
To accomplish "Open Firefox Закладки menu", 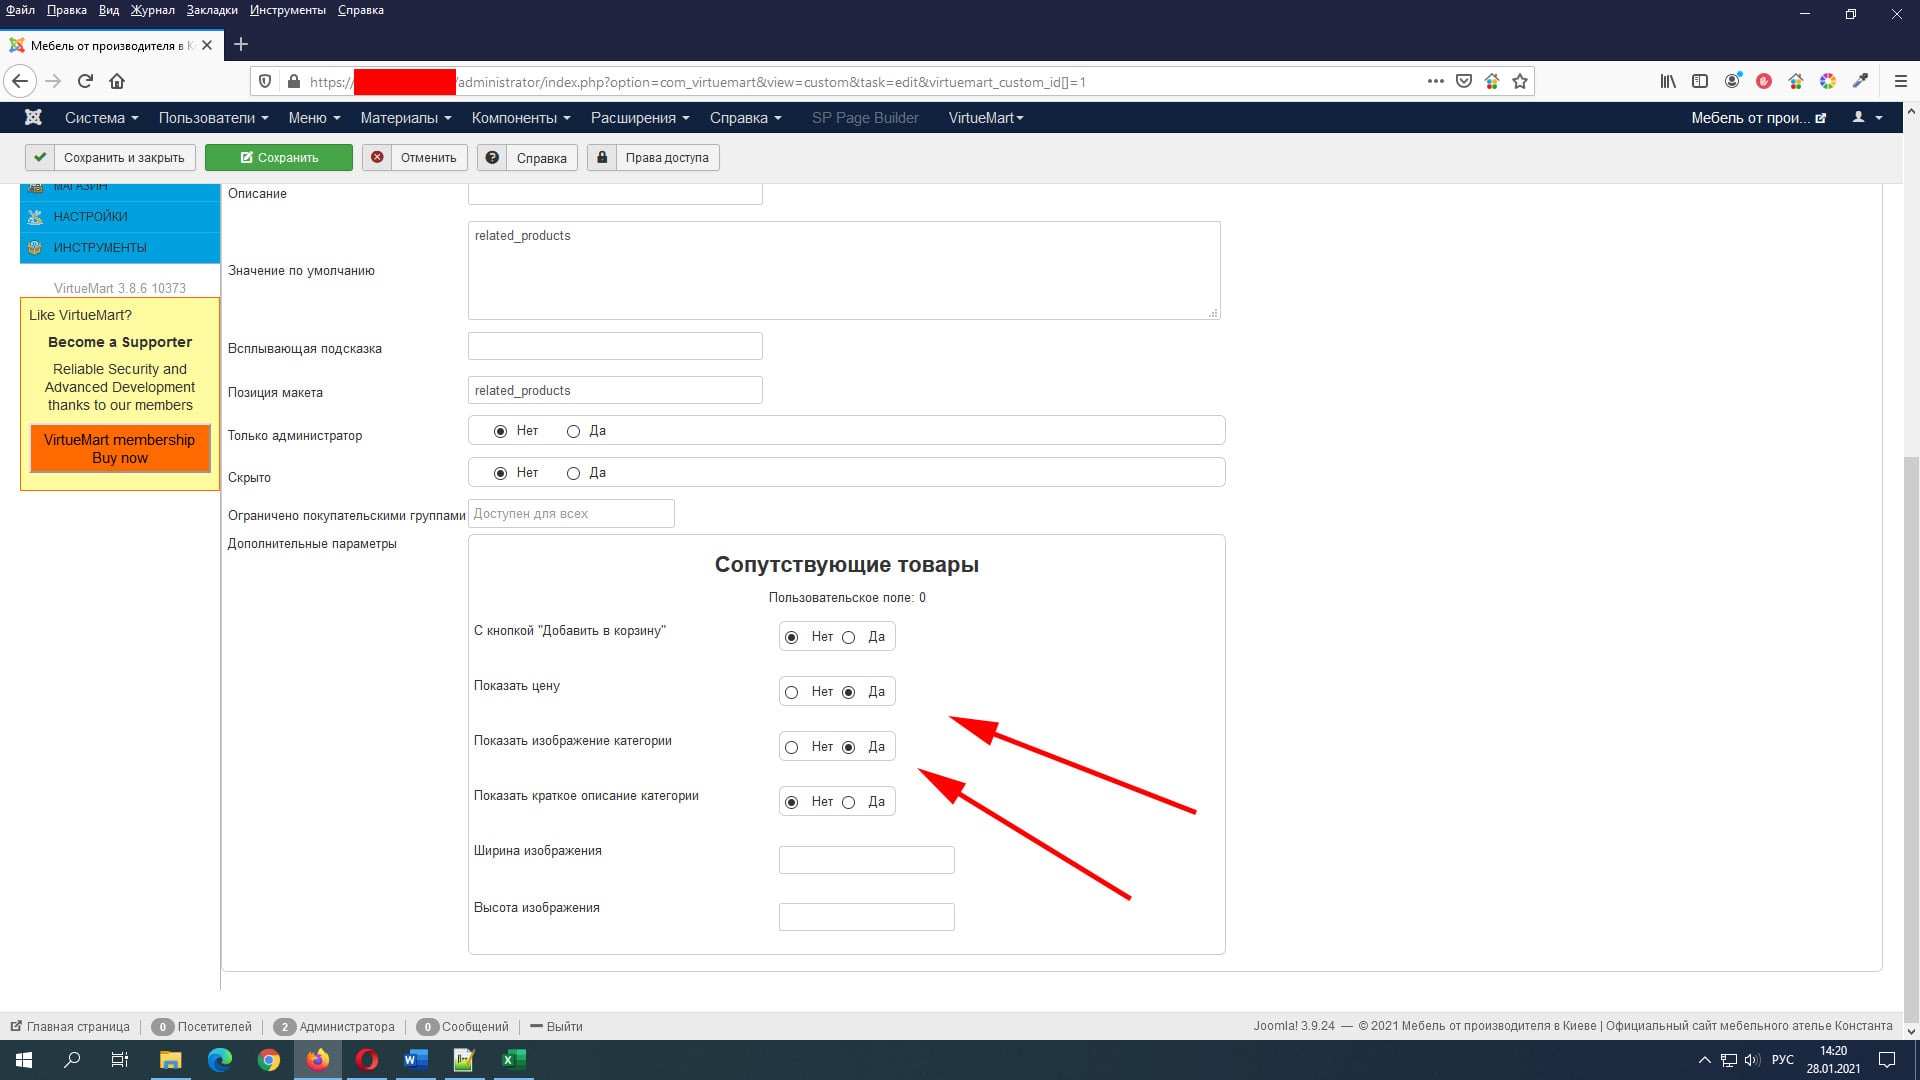I will pos(212,10).
